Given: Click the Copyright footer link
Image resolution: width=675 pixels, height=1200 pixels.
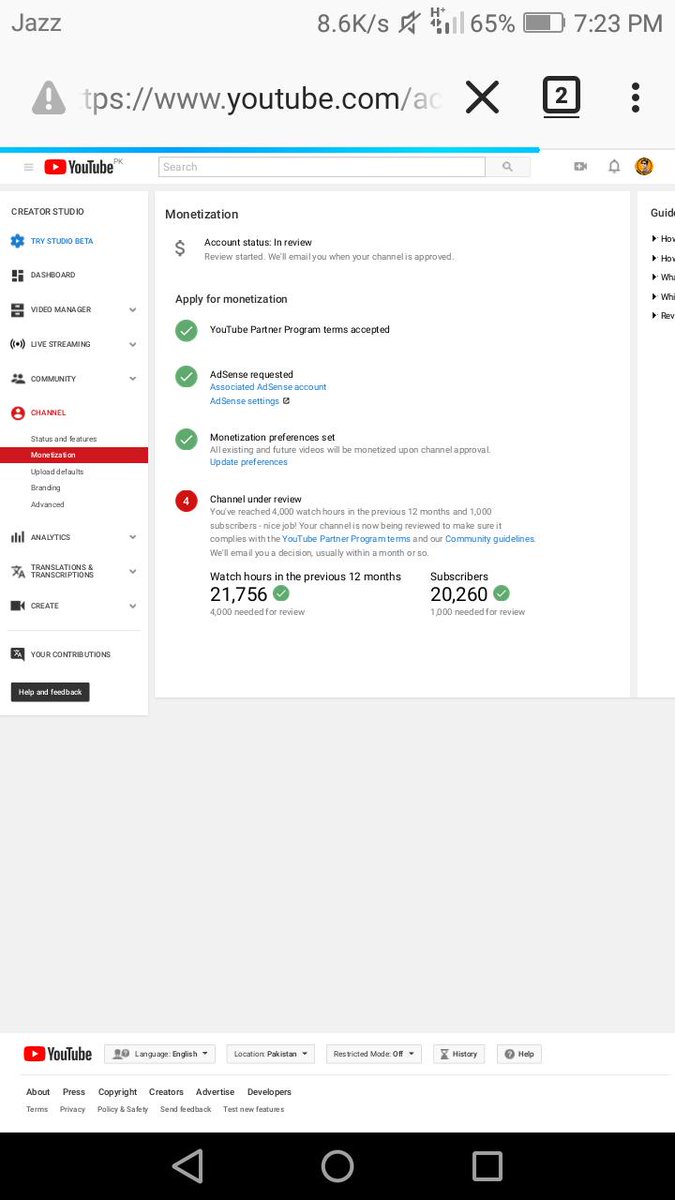Looking at the screenshot, I should [x=118, y=1092].
